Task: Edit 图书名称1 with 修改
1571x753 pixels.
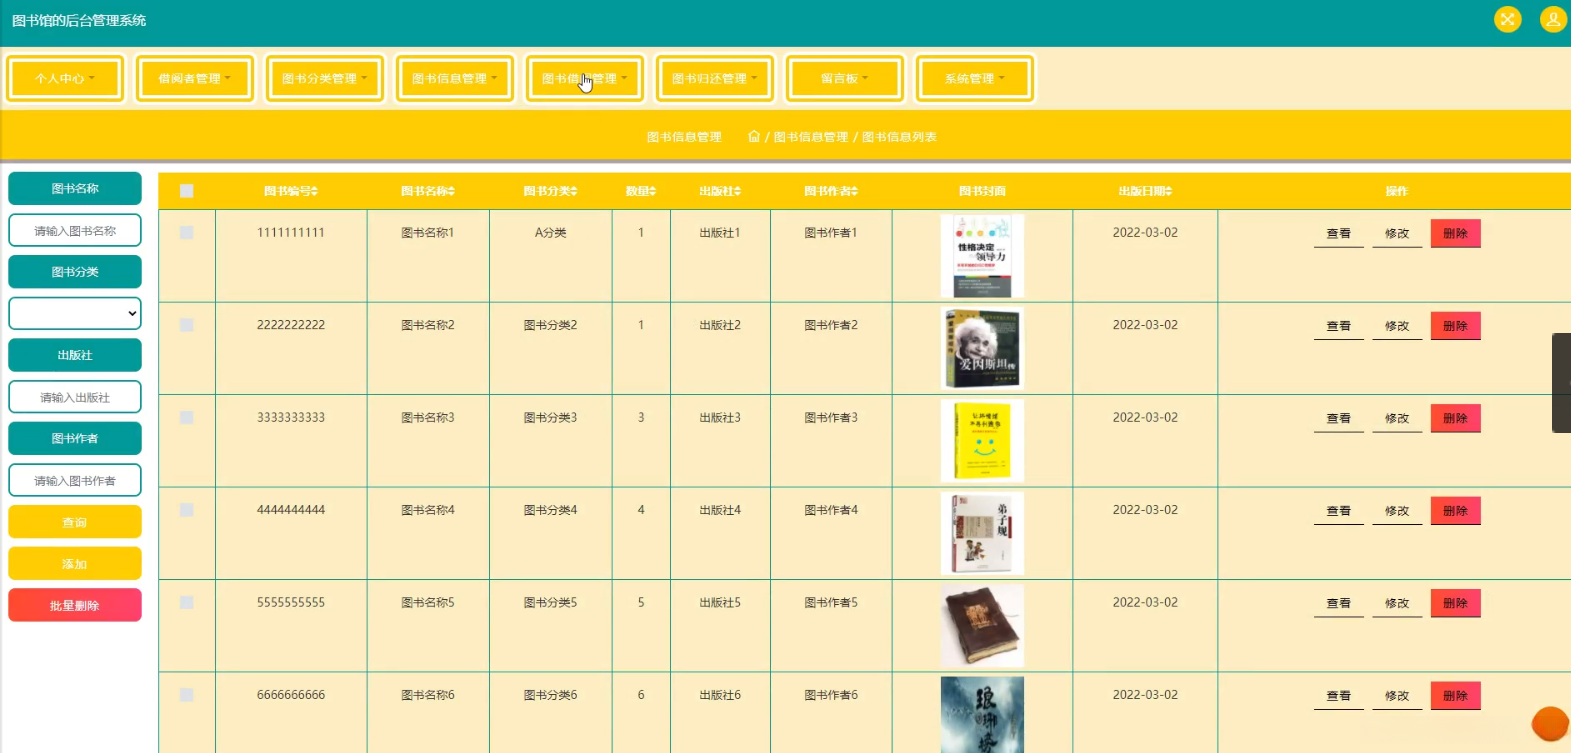Action: [1397, 234]
